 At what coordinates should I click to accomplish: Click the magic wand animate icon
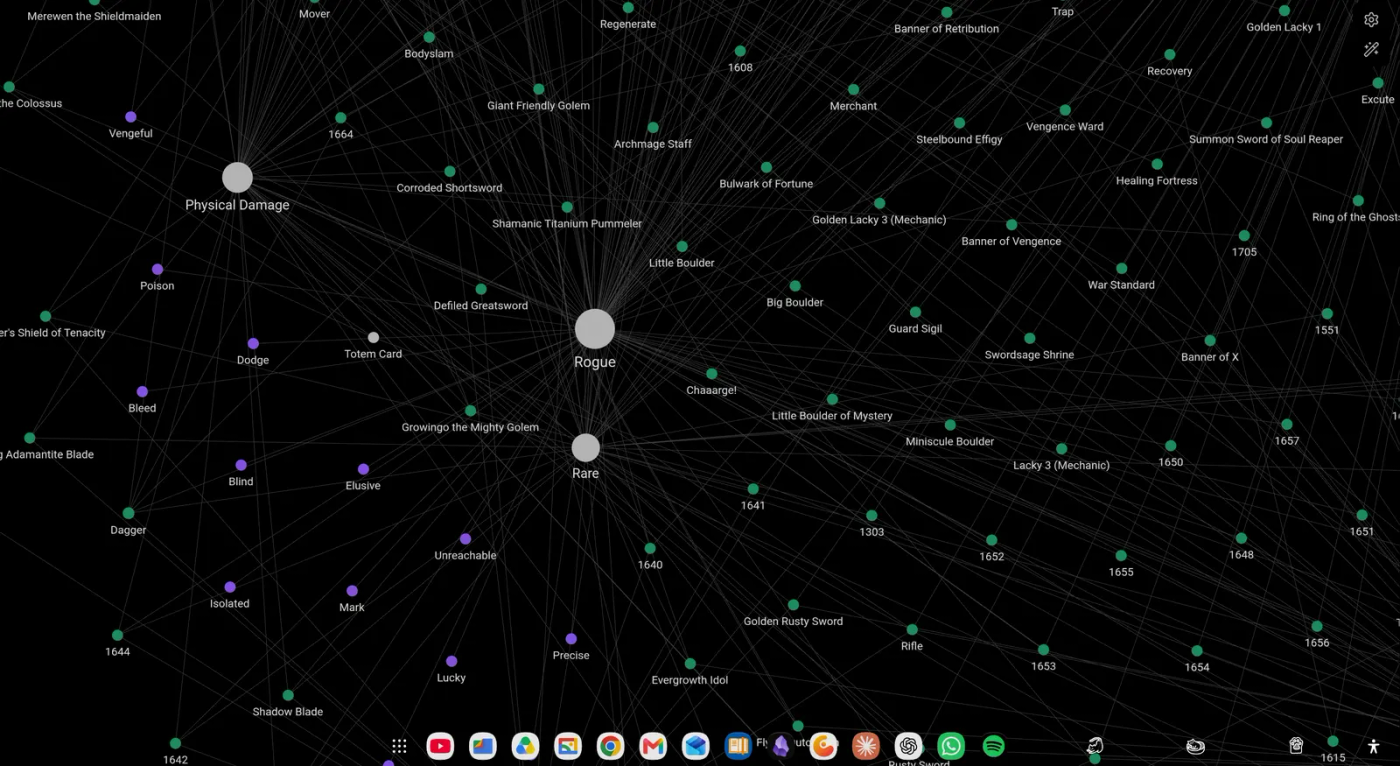click(x=1371, y=49)
